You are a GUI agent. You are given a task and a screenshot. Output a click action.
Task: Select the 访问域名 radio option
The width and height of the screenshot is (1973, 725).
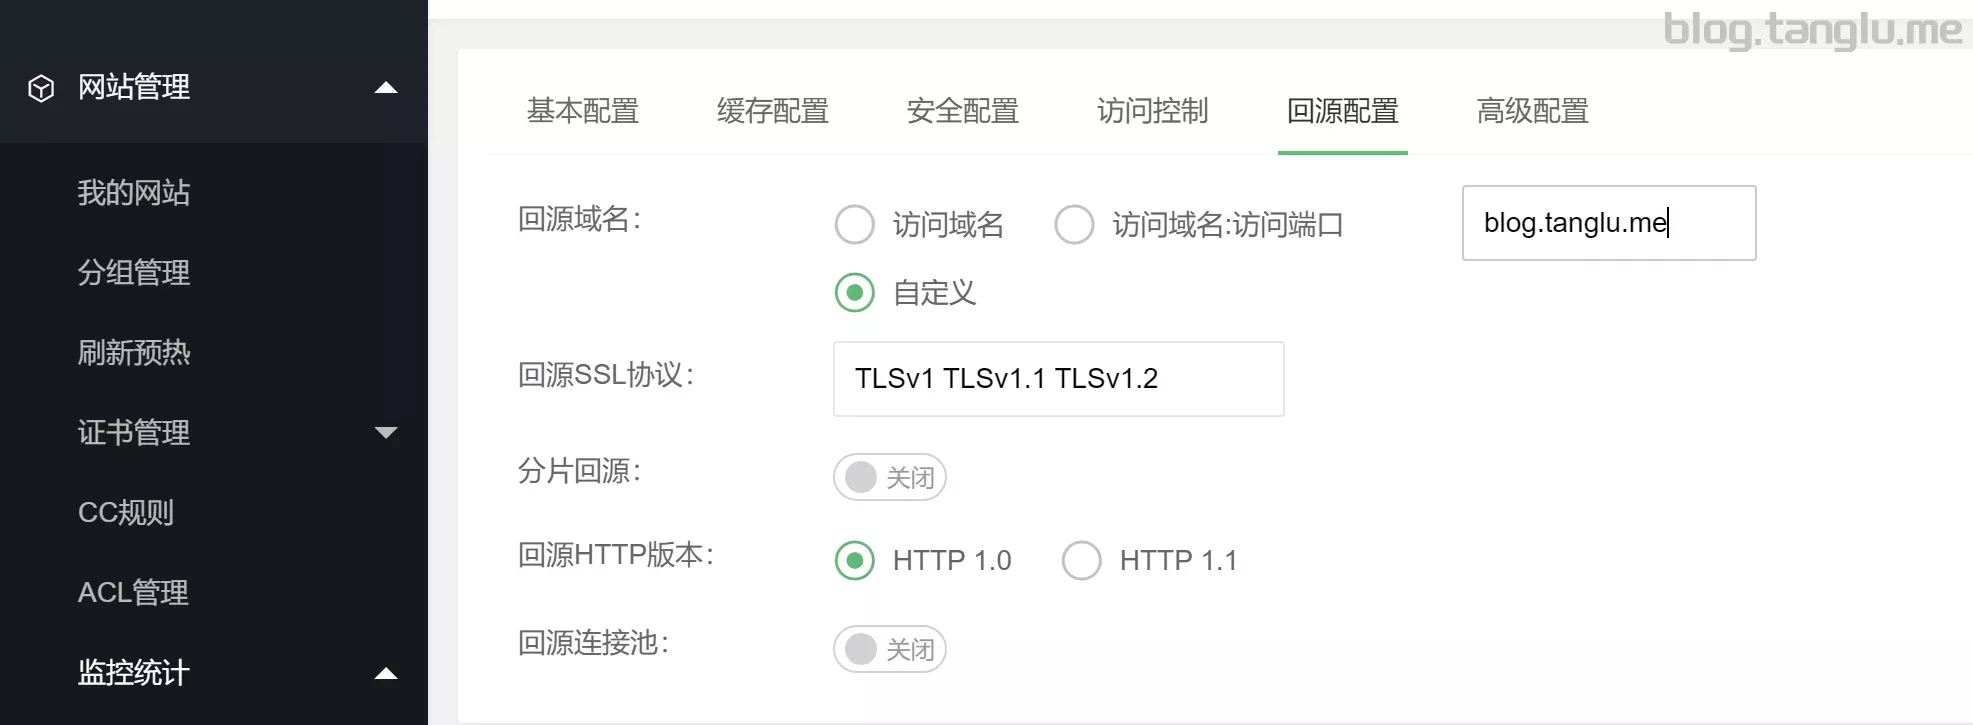[855, 224]
